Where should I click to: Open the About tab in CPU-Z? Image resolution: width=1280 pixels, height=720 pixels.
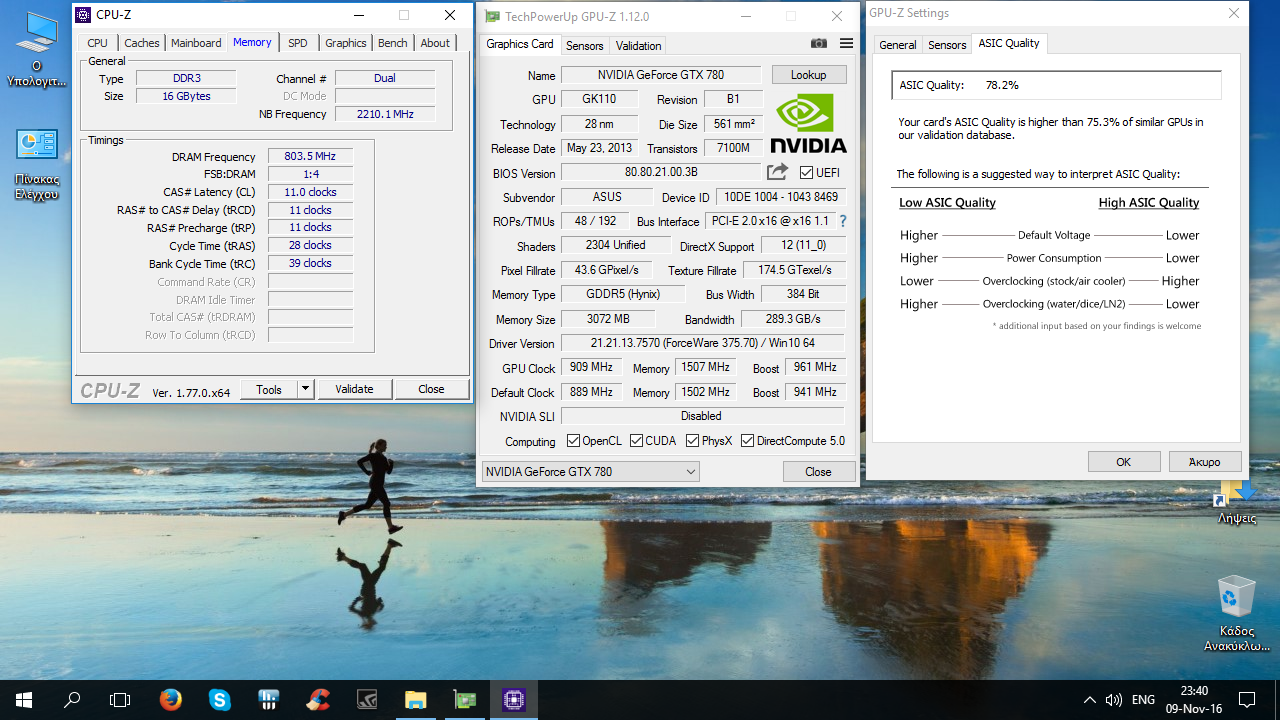point(435,43)
